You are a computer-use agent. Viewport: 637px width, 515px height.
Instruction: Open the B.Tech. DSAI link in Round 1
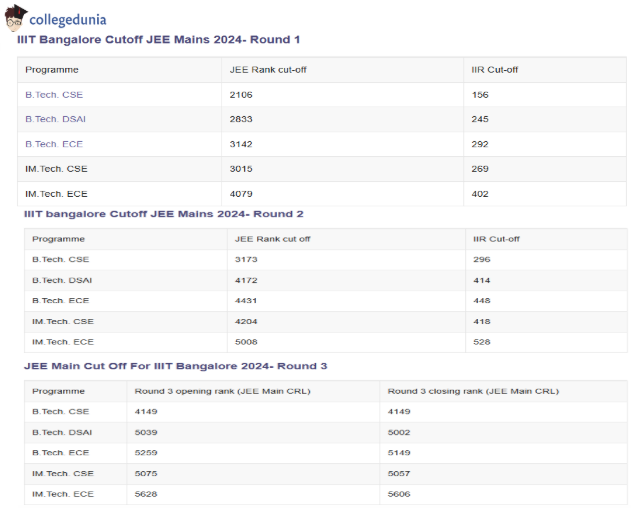[x=56, y=119]
